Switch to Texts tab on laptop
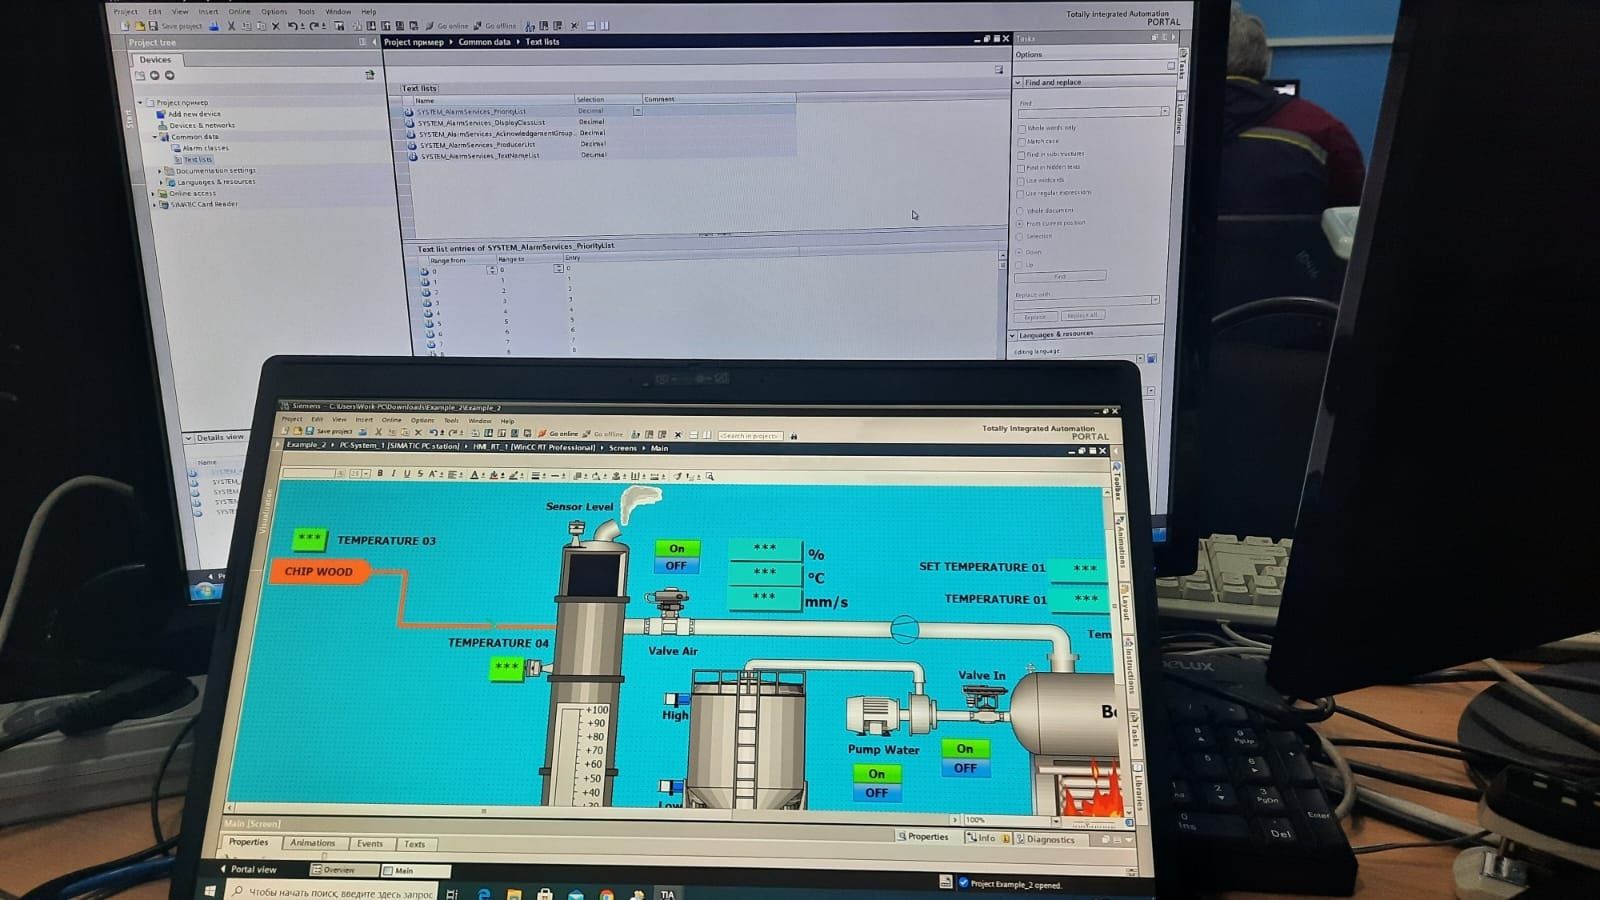The width and height of the screenshot is (1600, 900). (x=415, y=845)
